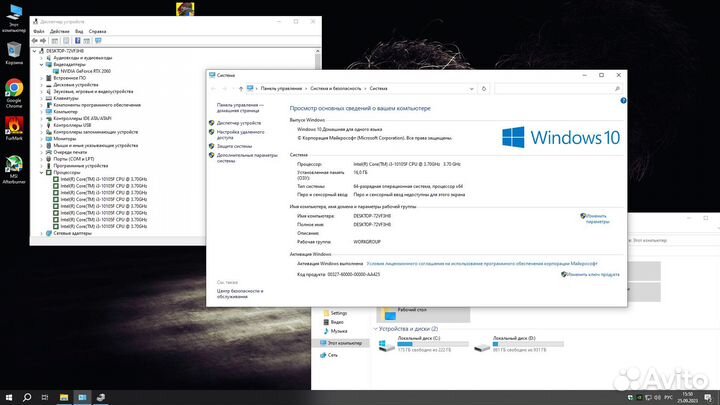720x405 pixels.
Task: Collapse the Видеоадаптеры category
Action: (x=41, y=65)
